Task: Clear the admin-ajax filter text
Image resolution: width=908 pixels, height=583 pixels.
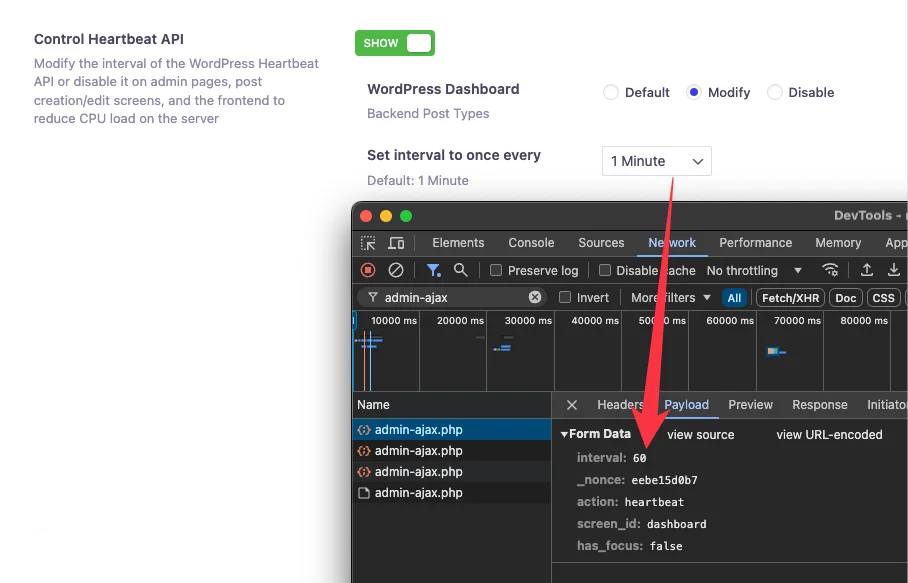Action: pyautogui.click(x=534, y=298)
